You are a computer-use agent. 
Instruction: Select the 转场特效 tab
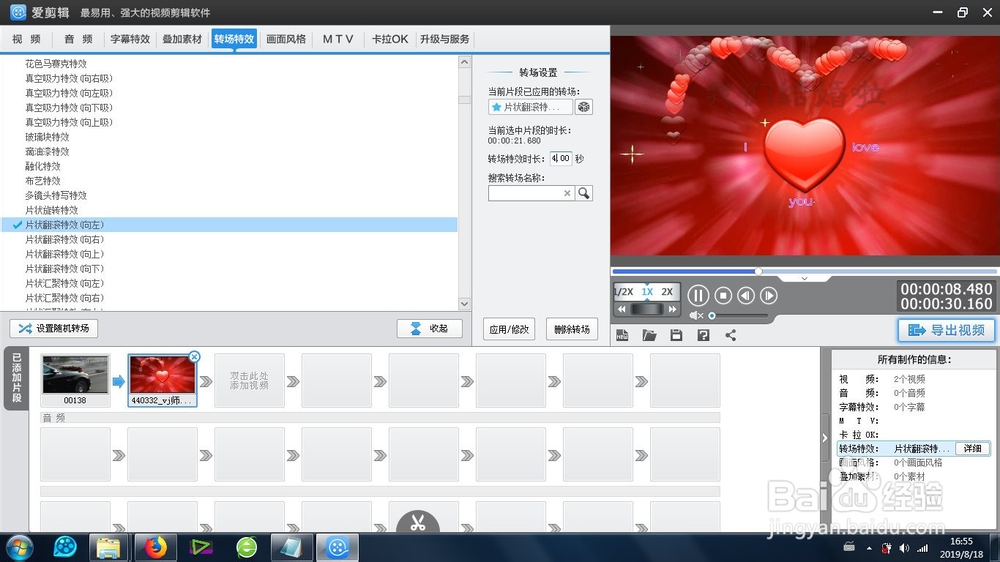(x=234, y=39)
